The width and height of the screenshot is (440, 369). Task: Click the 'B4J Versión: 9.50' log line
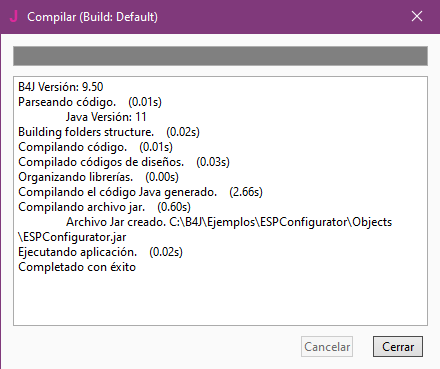tap(61, 87)
